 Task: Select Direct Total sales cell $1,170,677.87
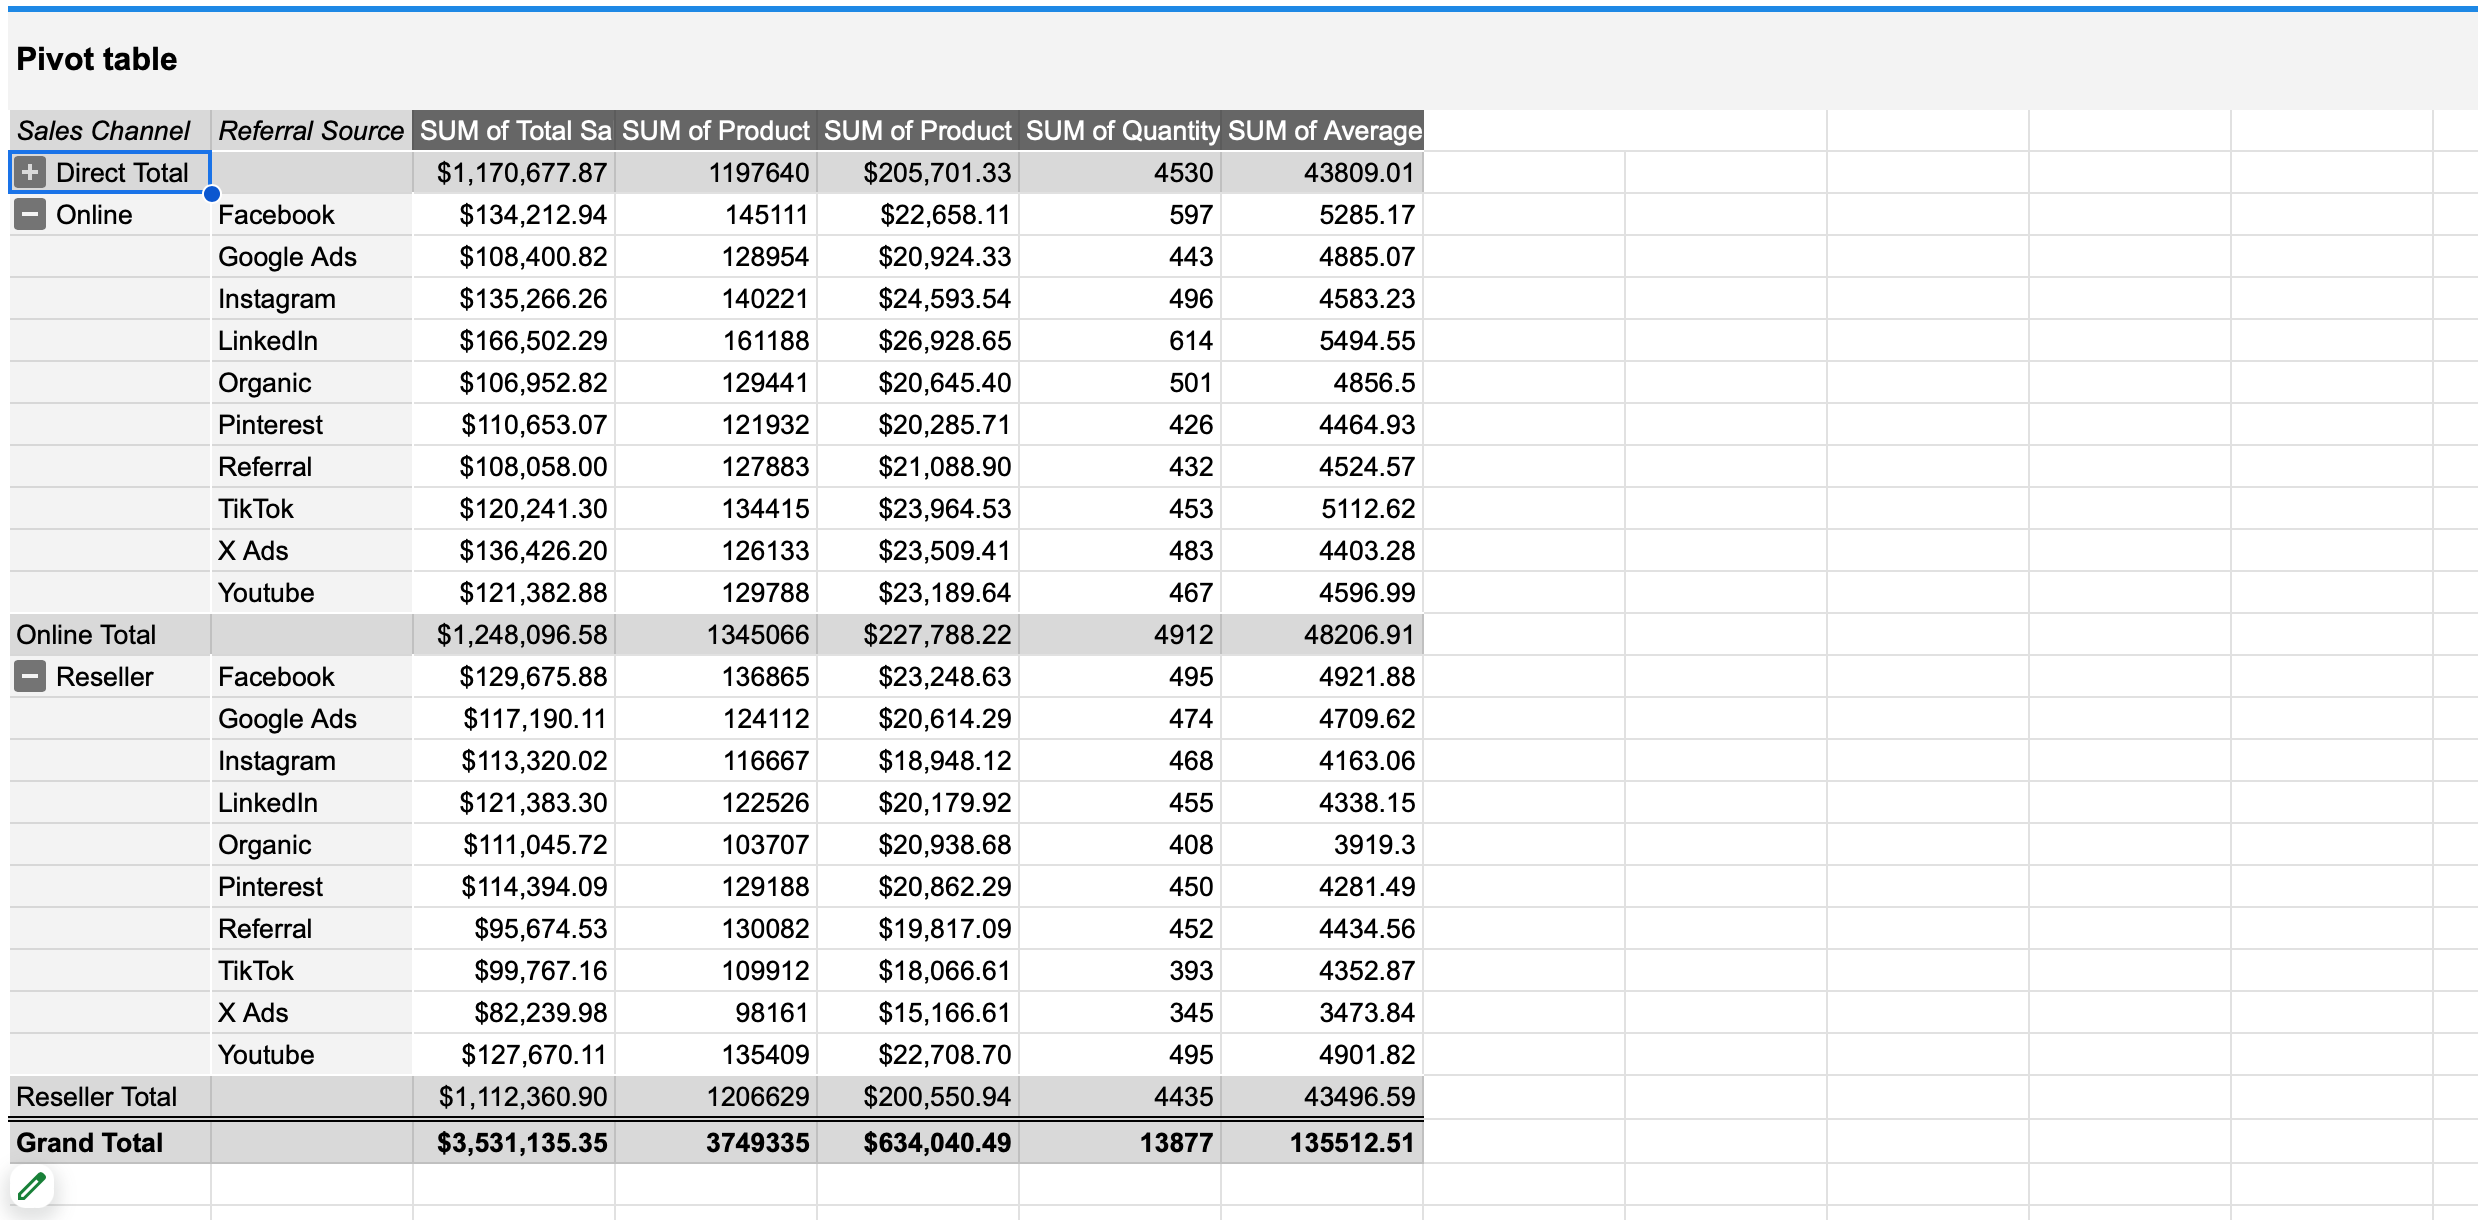(x=514, y=173)
